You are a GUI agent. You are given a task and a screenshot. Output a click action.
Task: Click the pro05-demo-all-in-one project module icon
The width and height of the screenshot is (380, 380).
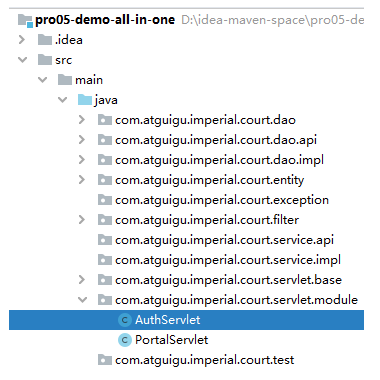pos(25,20)
